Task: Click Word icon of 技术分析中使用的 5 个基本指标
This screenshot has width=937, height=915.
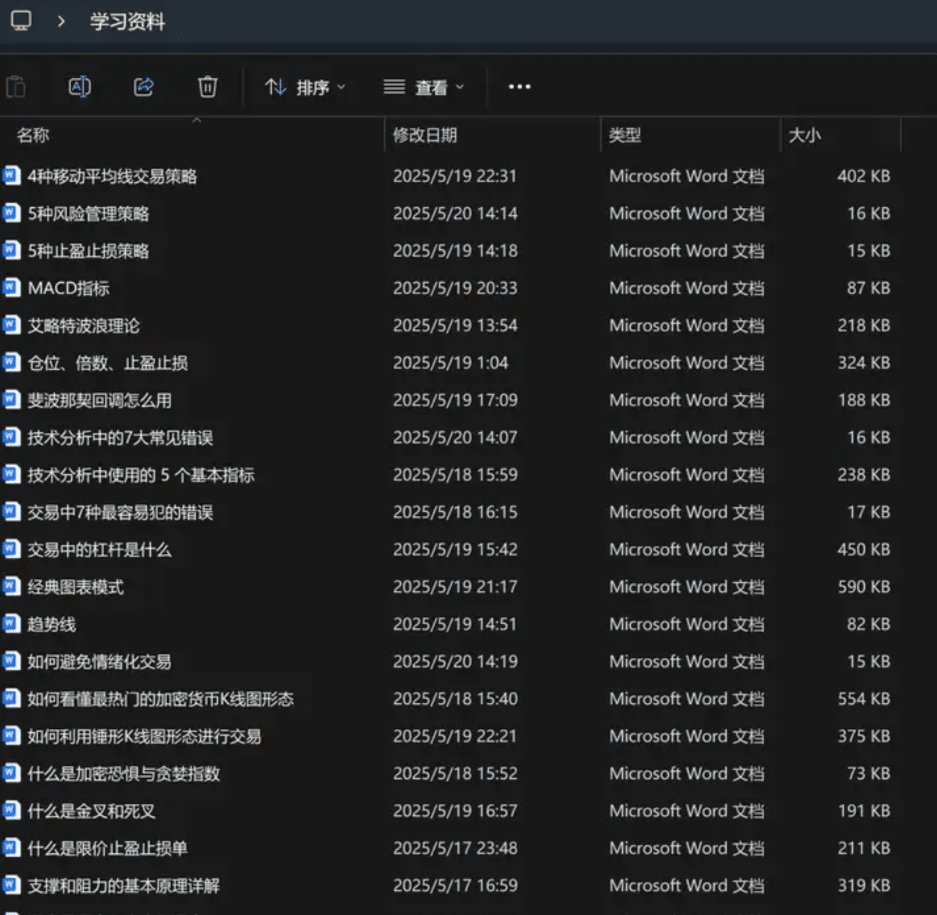Action: [x=11, y=475]
